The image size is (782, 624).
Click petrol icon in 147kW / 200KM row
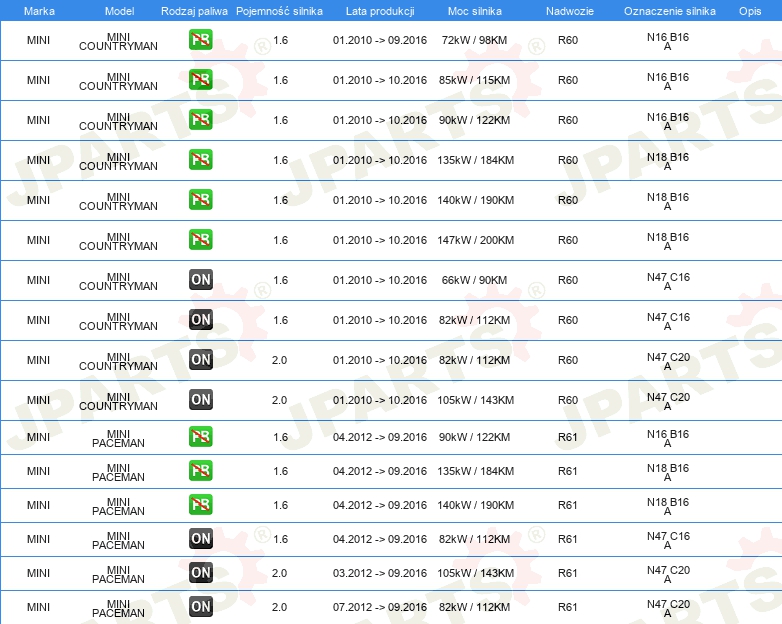[200, 240]
